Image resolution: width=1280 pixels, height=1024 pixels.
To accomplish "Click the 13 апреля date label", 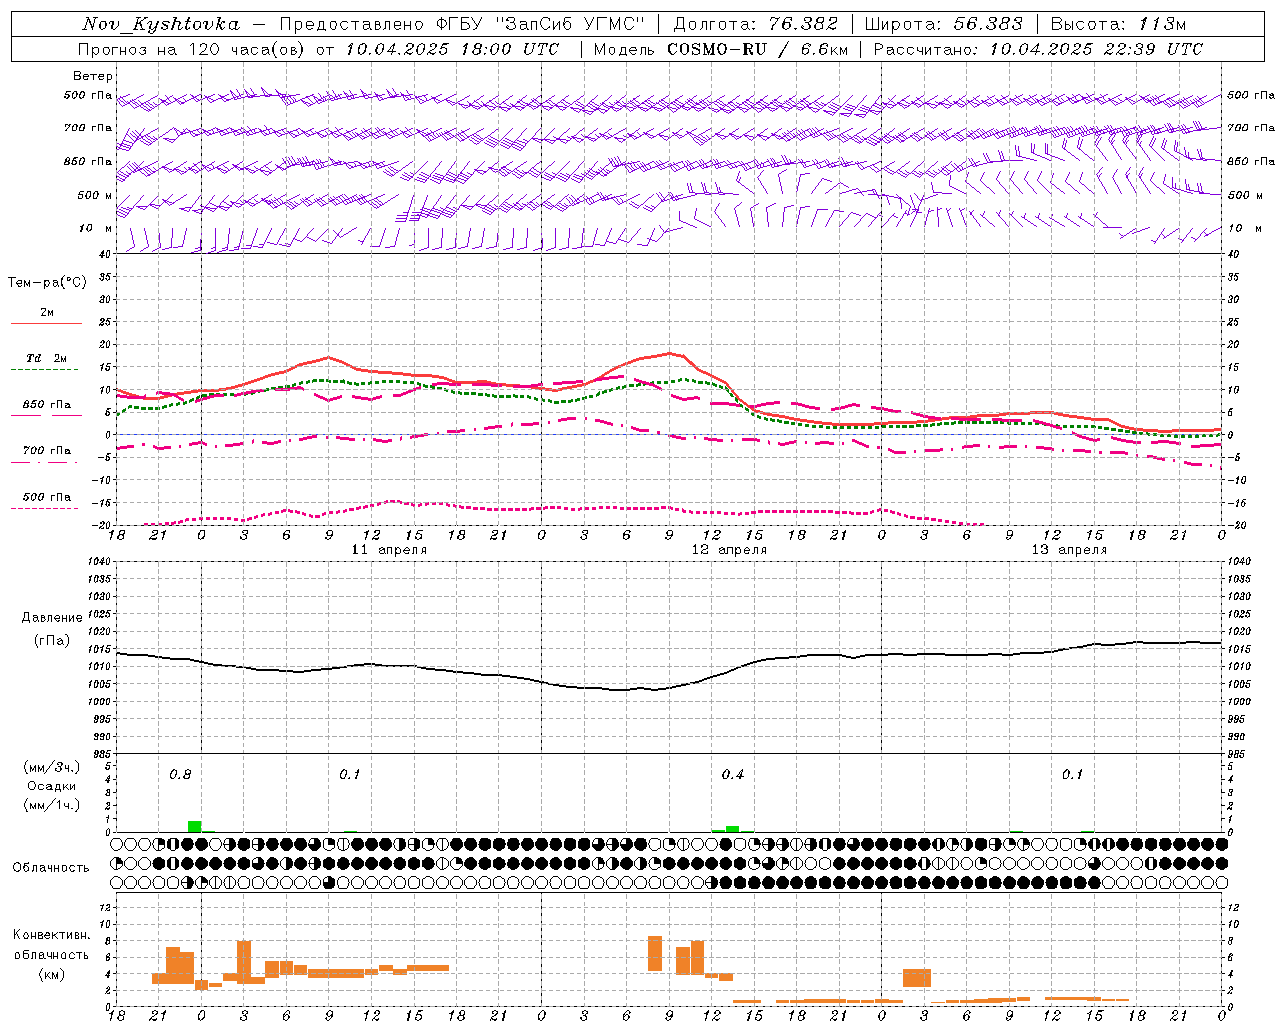I will (1069, 550).
